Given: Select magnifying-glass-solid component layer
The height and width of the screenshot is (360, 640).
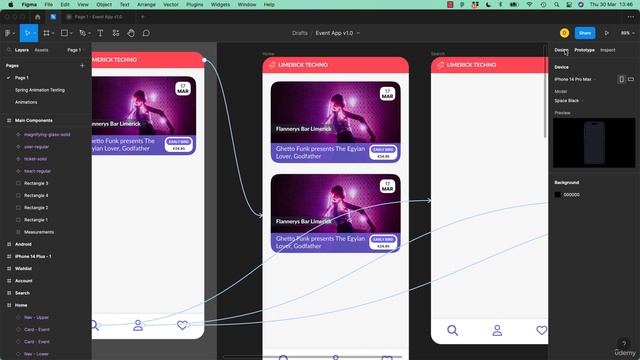Looking at the screenshot, I should click(47, 134).
